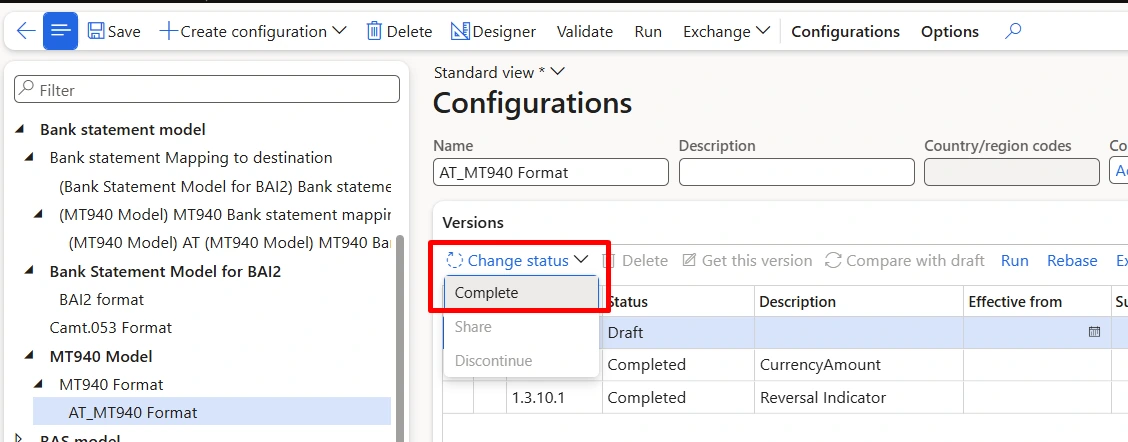Click Validate in the action bar
1128x442 pixels.
(x=585, y=32)
